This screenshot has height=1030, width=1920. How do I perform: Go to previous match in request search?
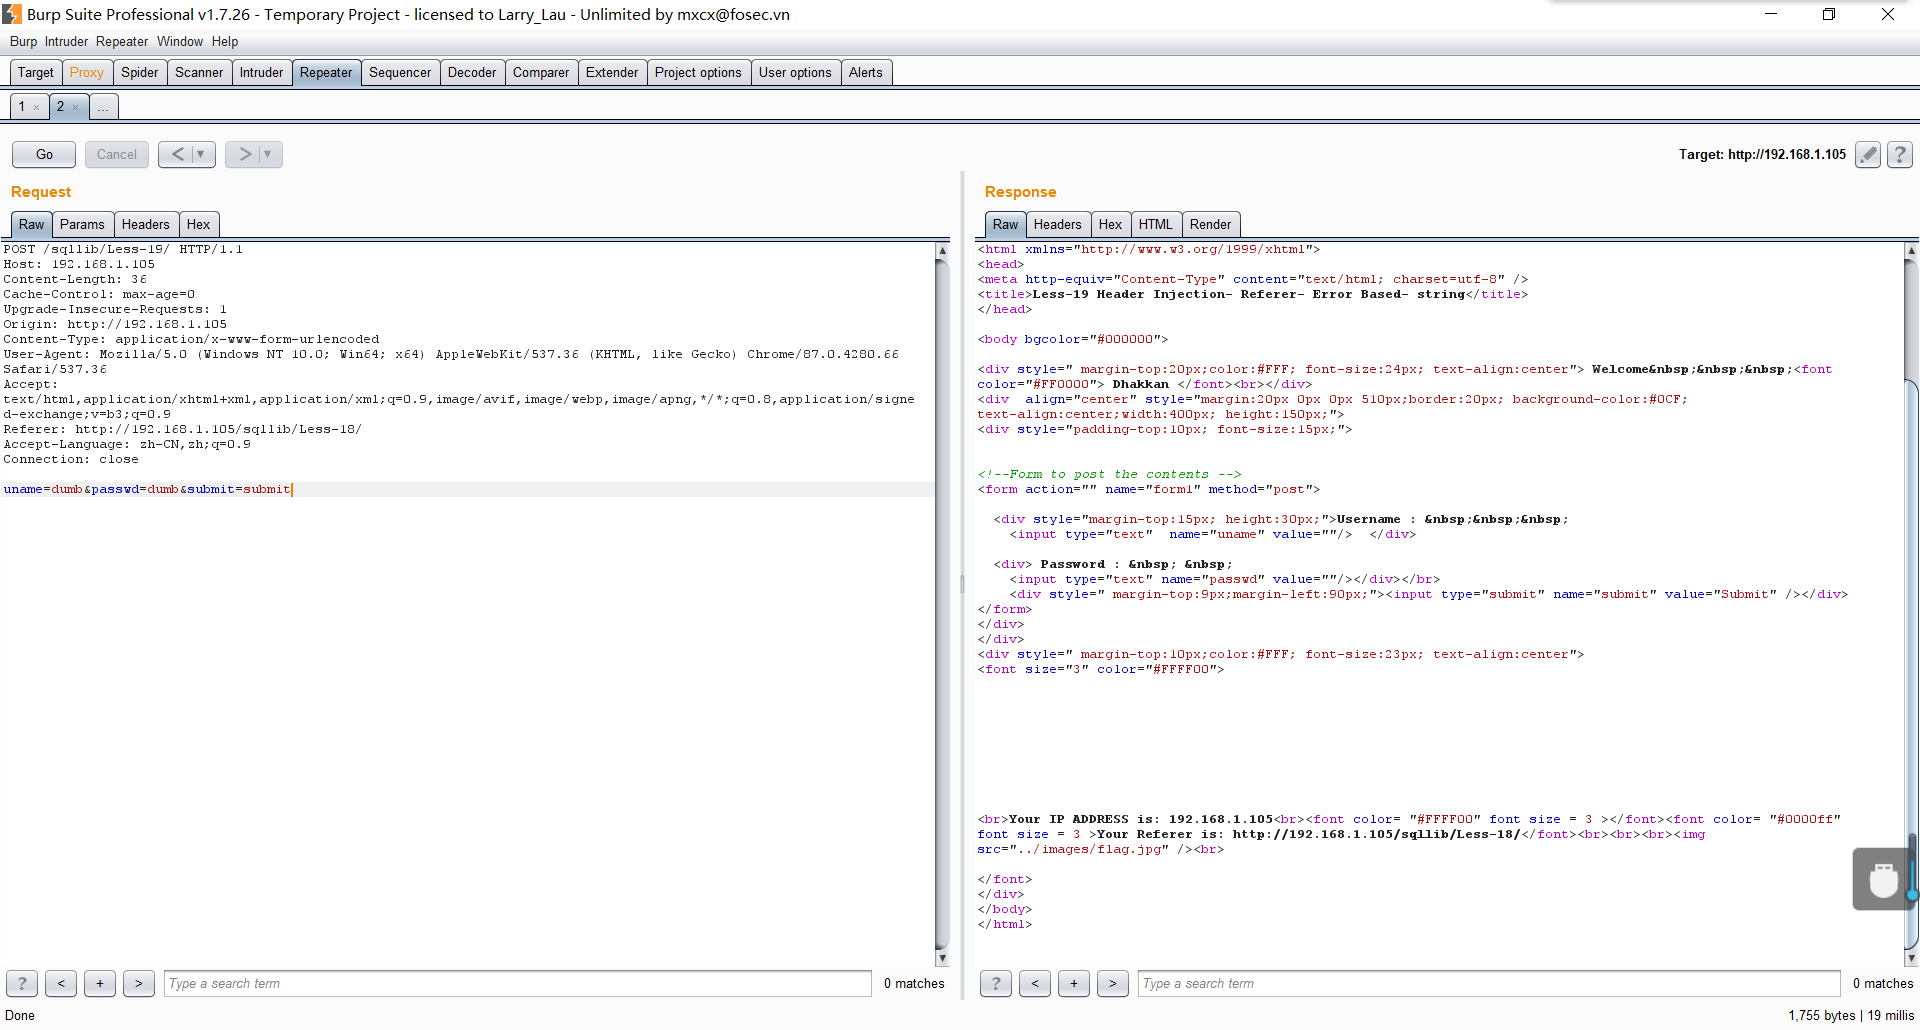pos(61,983)
